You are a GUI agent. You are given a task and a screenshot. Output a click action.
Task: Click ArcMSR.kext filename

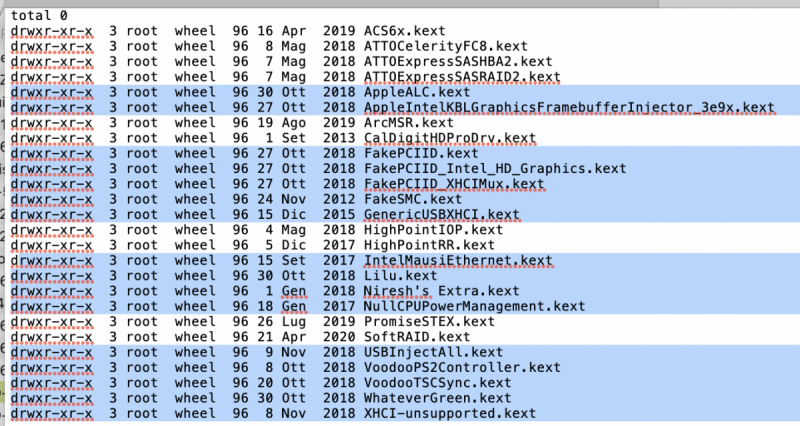409,123
